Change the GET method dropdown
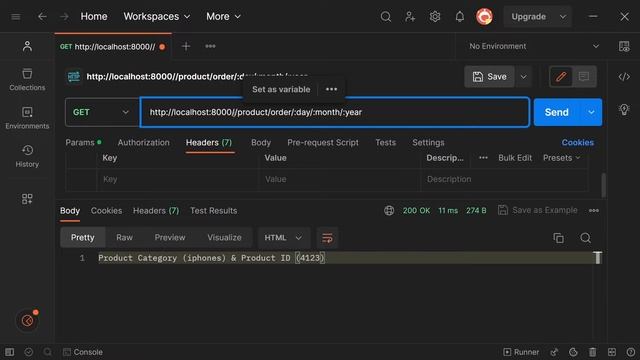This screenshot has width=640, height=360. point(101,112)
